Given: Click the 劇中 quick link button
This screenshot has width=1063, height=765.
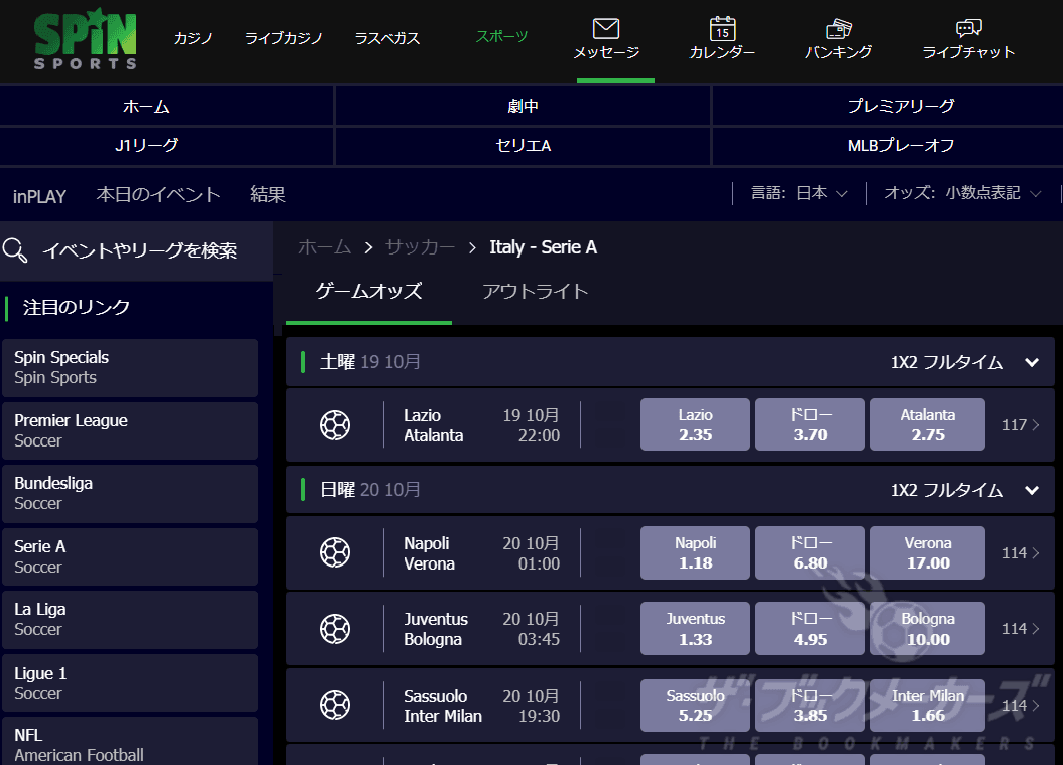Looking at the screenshot, I should 523,106.
